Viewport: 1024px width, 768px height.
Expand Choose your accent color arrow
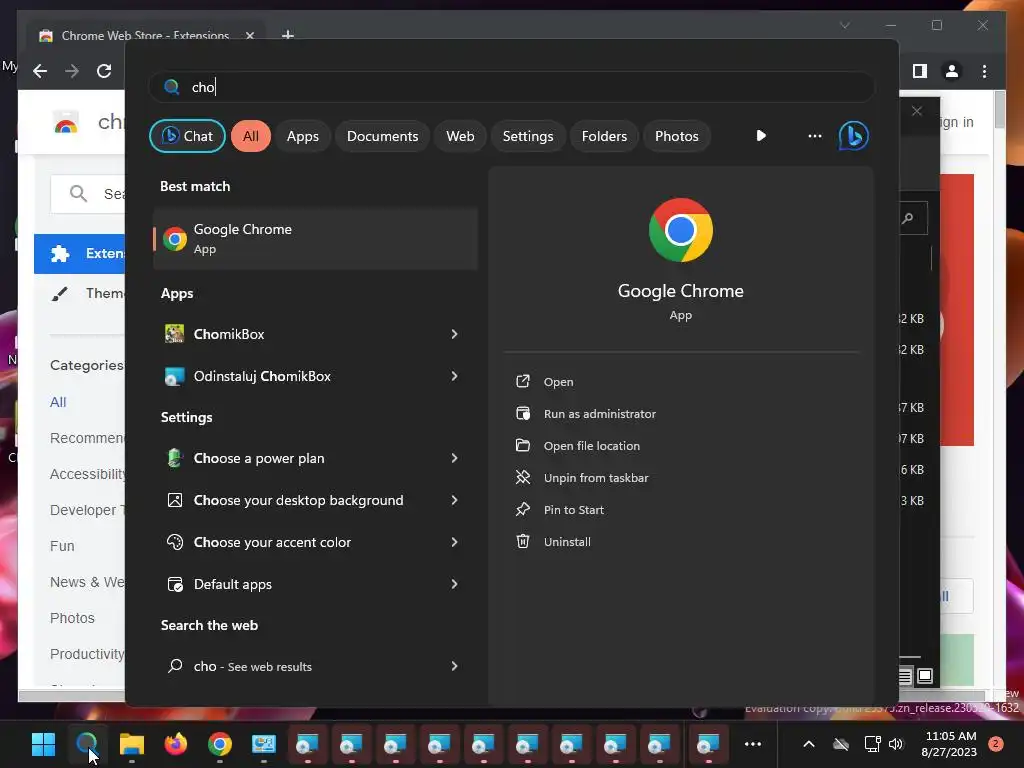455,542
